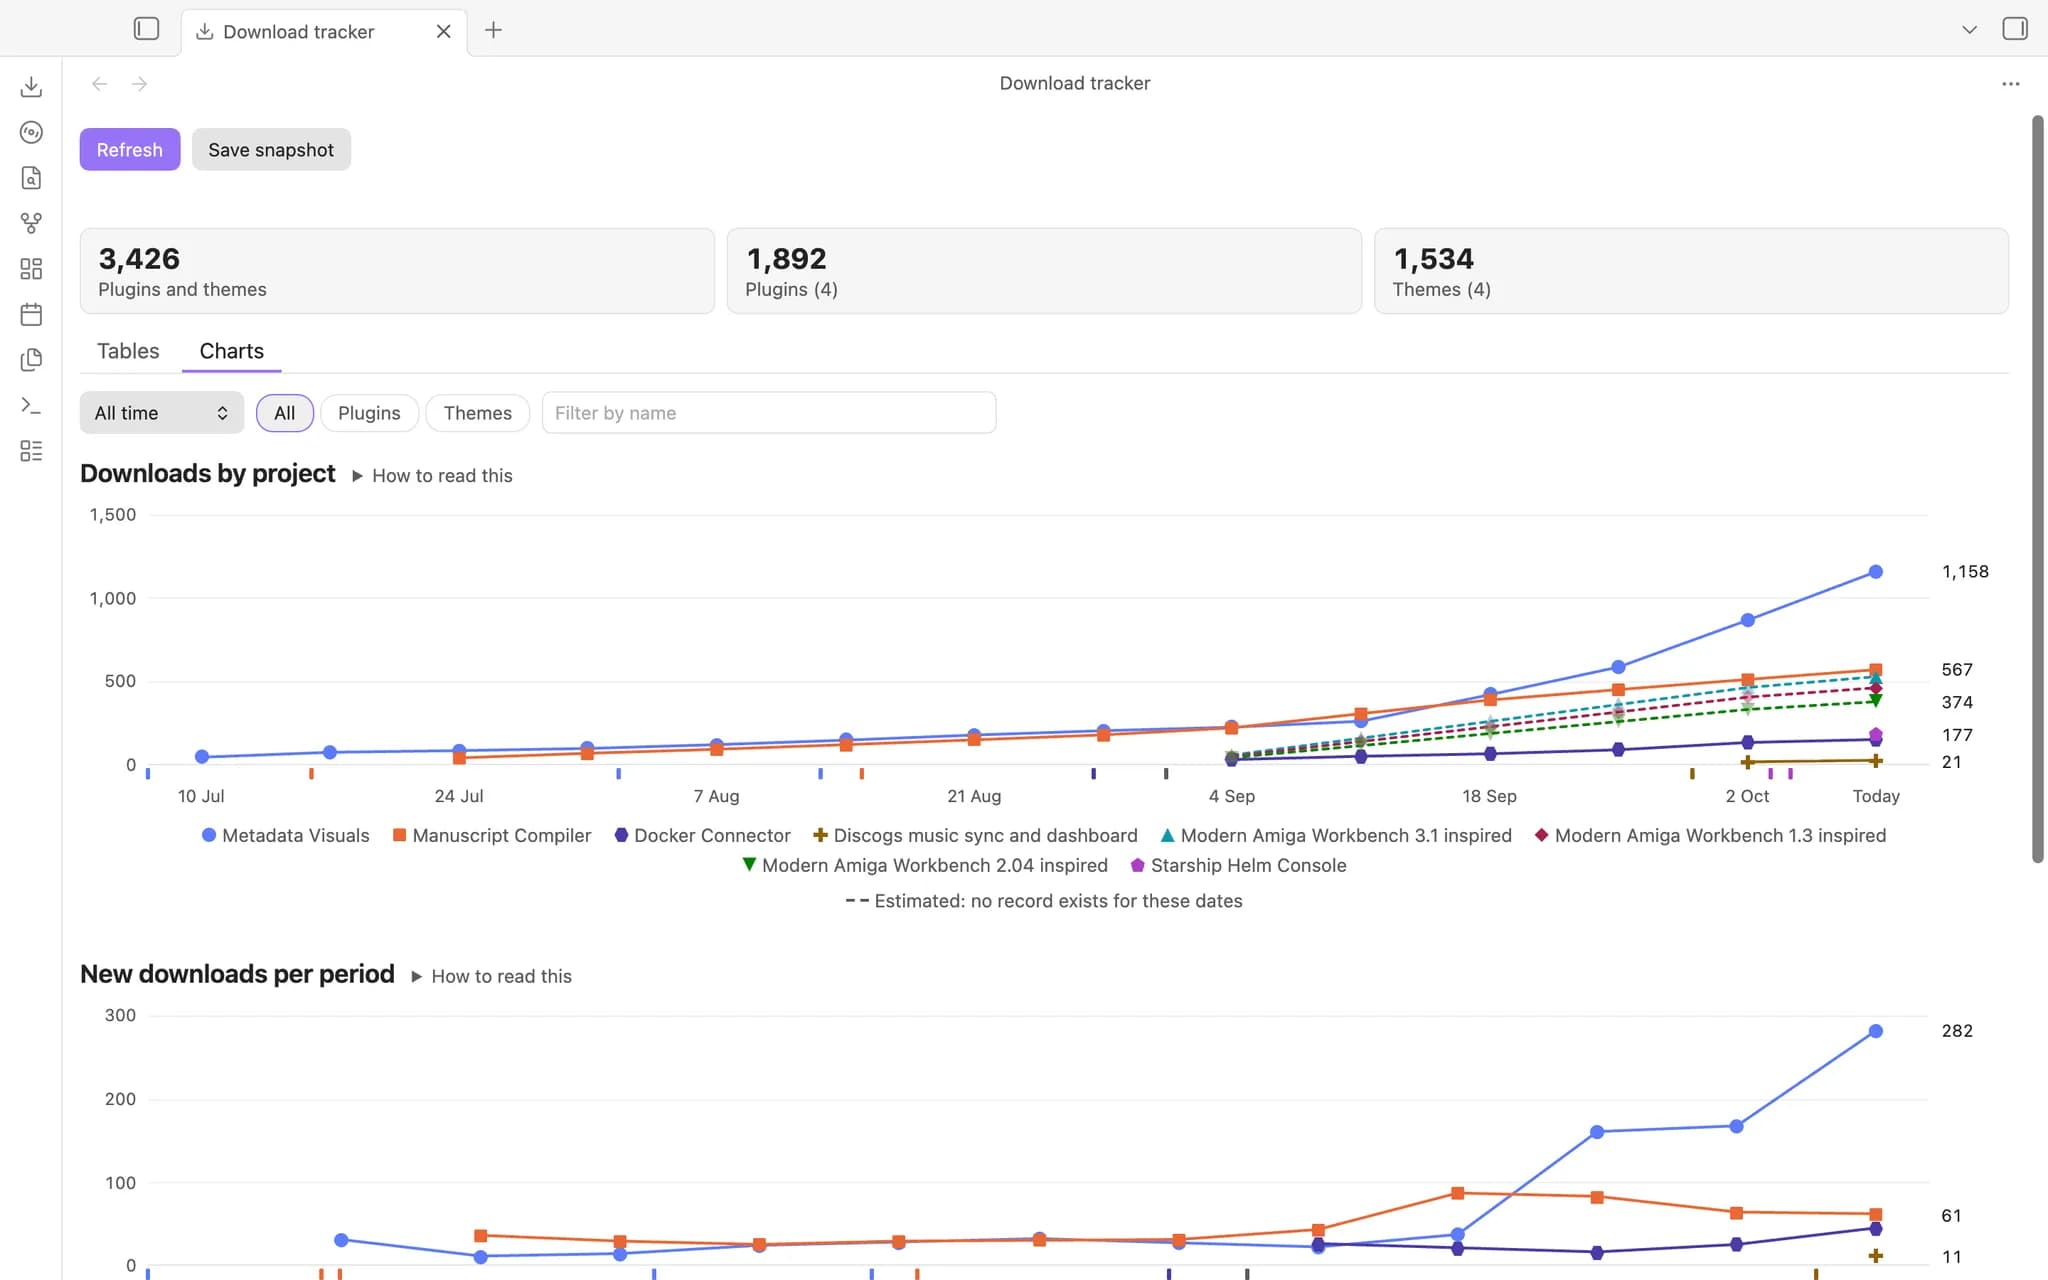Add a new tab with plus icon

pos(493,30)
